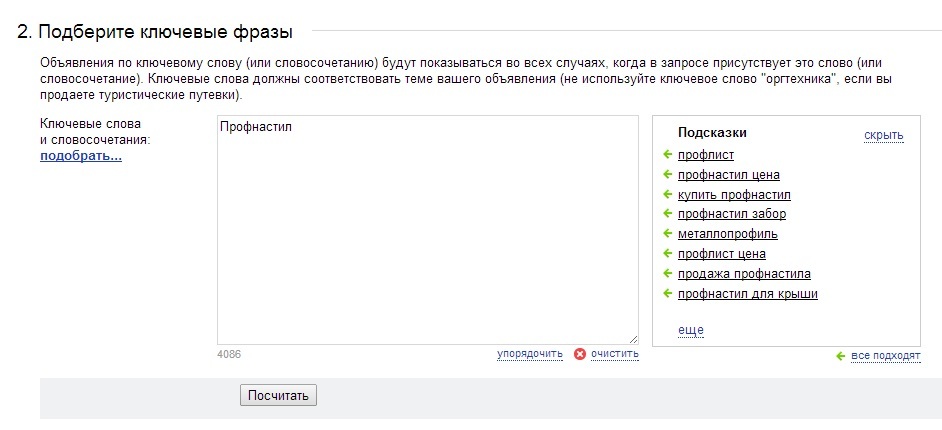This screenshot has width=942, height=430.
Task: Click green arrow beside профлист
Action: (667, 155)
